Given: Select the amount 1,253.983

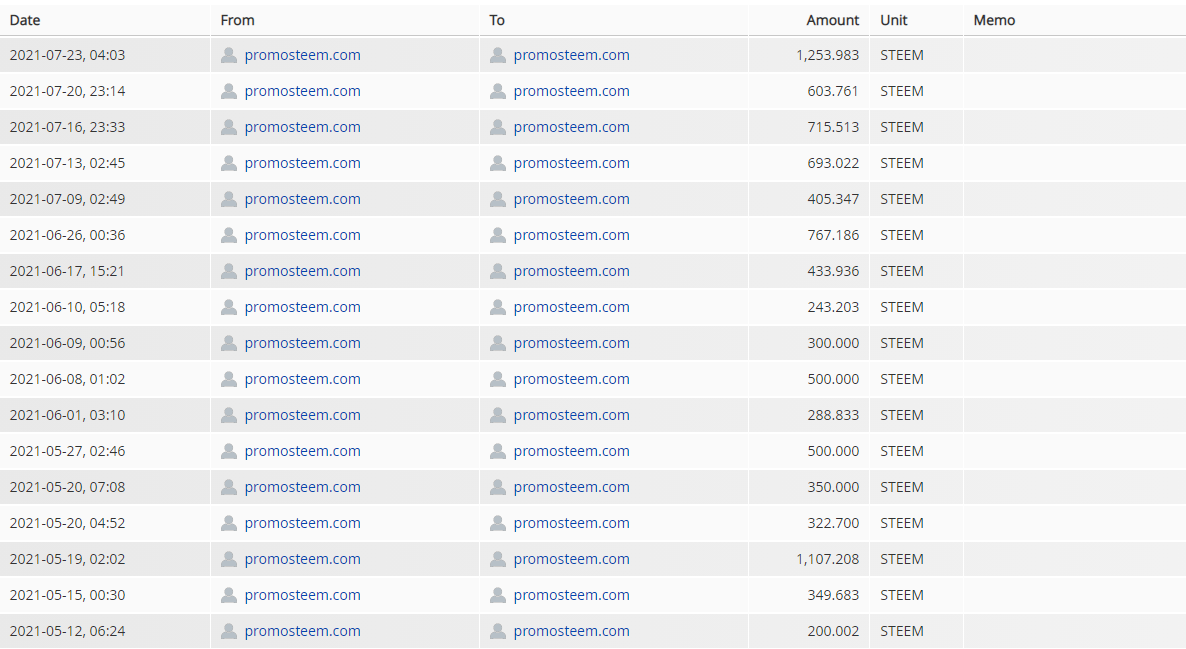Looking at the screenshot, I should (x=827, y=55).
